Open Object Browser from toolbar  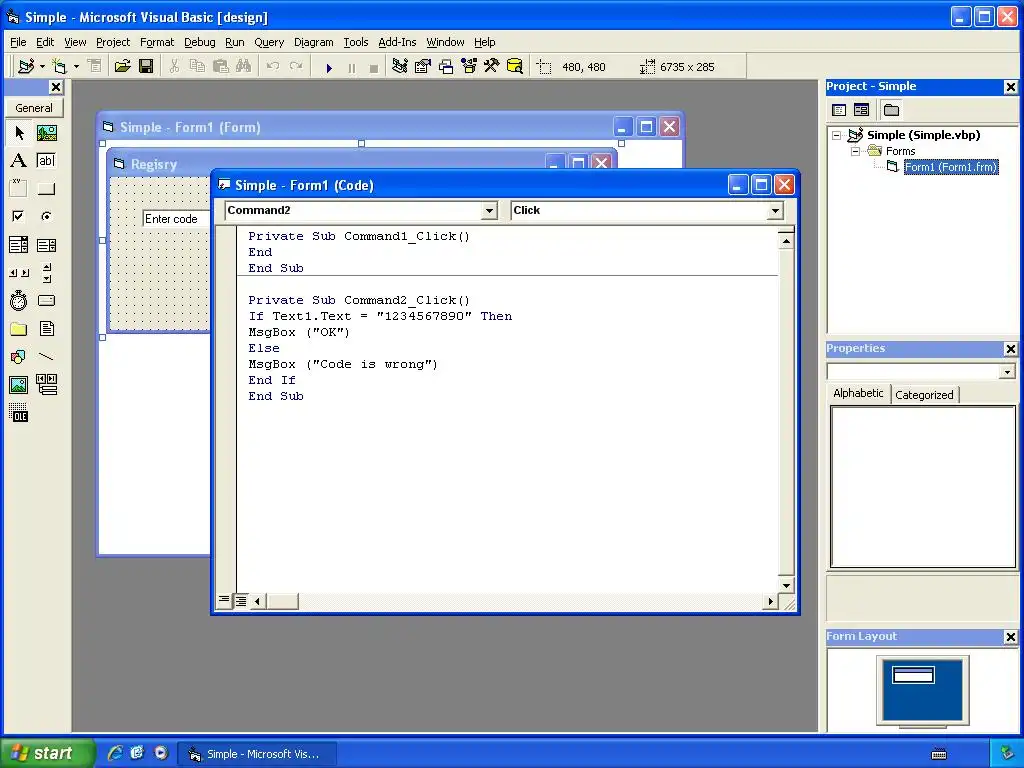[x=469, y=66]
